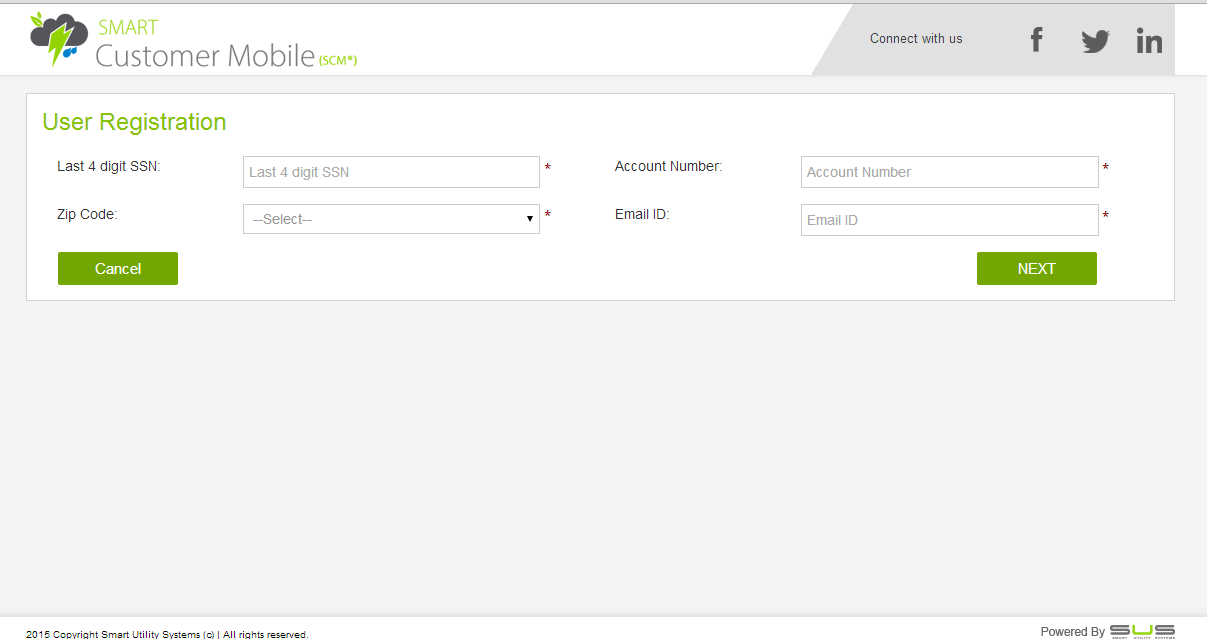Click the Twitter bird icon
The height and width of the screenshot is (639, 1207).
point(1095,41)
